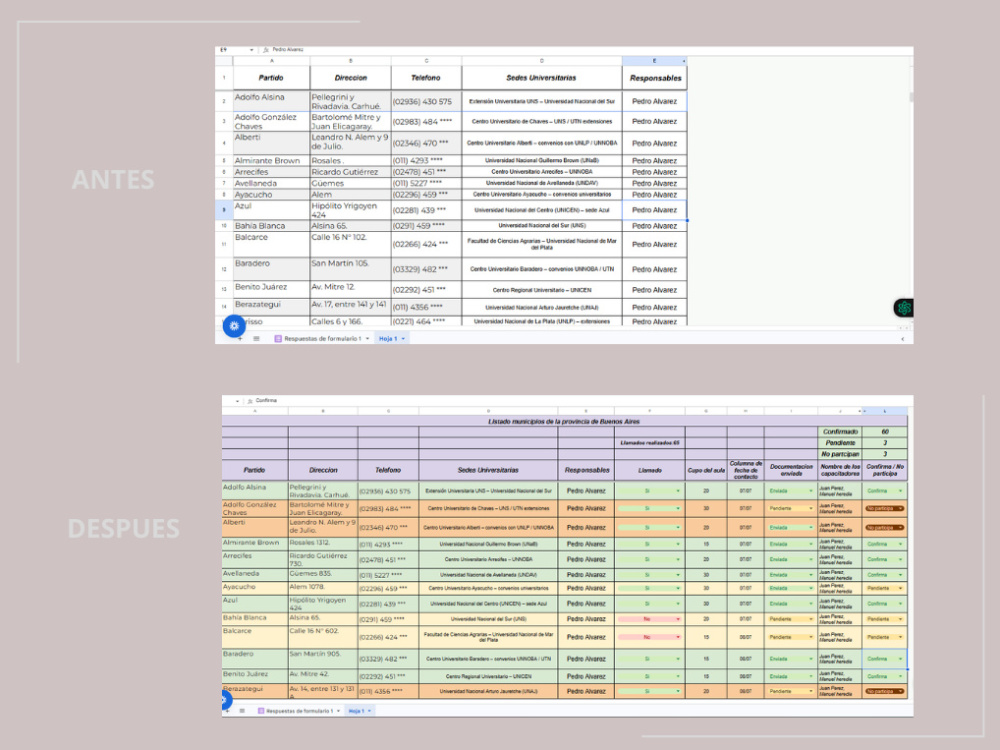Click the formula bar showing Pedro Alvarez

coord(288,50)
